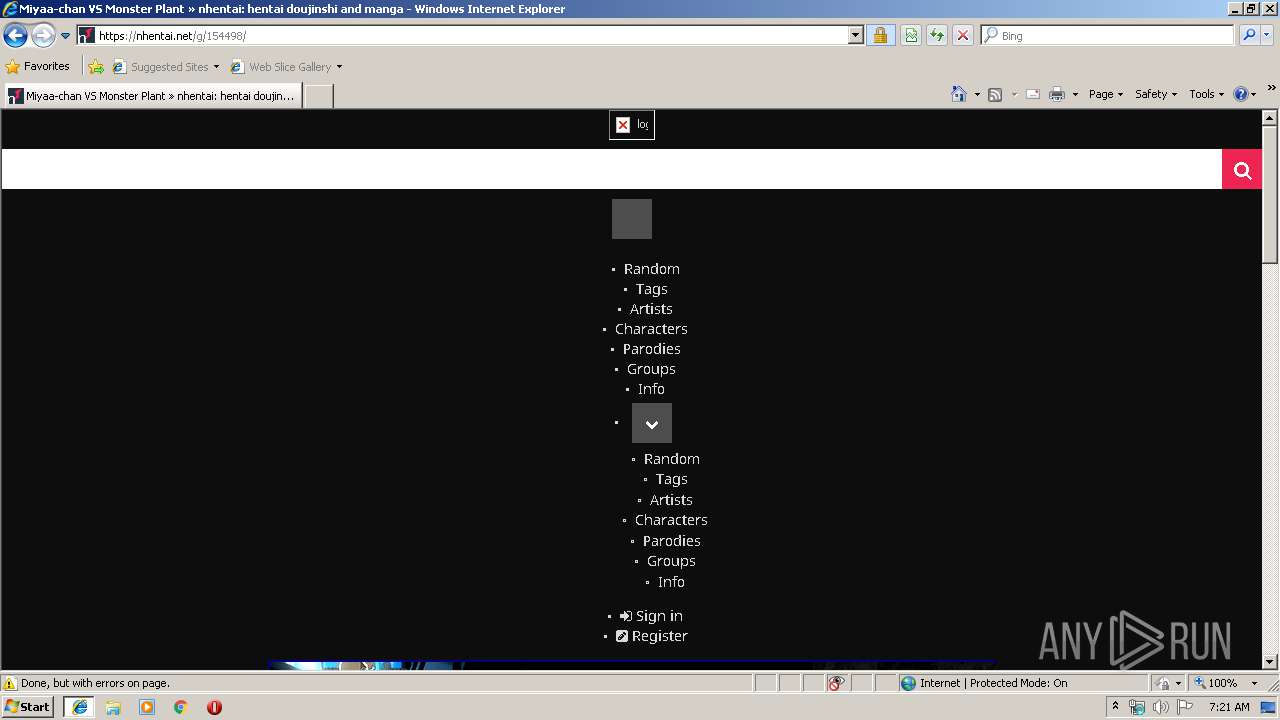Screen dimensions: 1280x720
Task: Show hidden tray icons arrow
Action: pyautogui.click(x=1115, y=706)
